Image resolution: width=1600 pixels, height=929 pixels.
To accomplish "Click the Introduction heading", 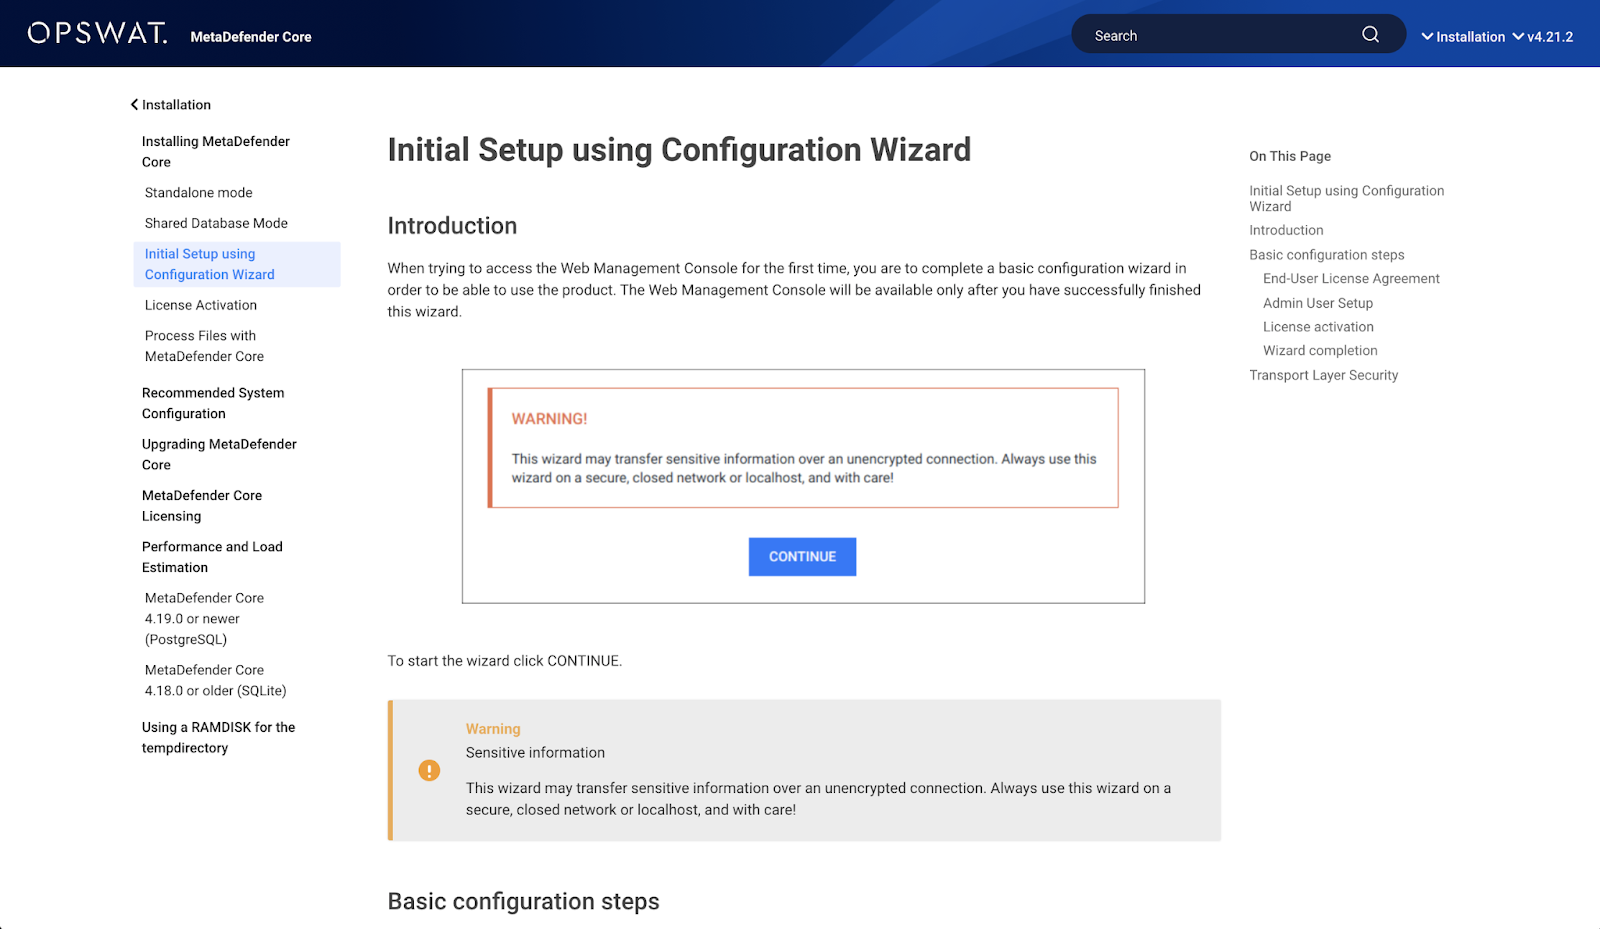I will coord(452,226).
